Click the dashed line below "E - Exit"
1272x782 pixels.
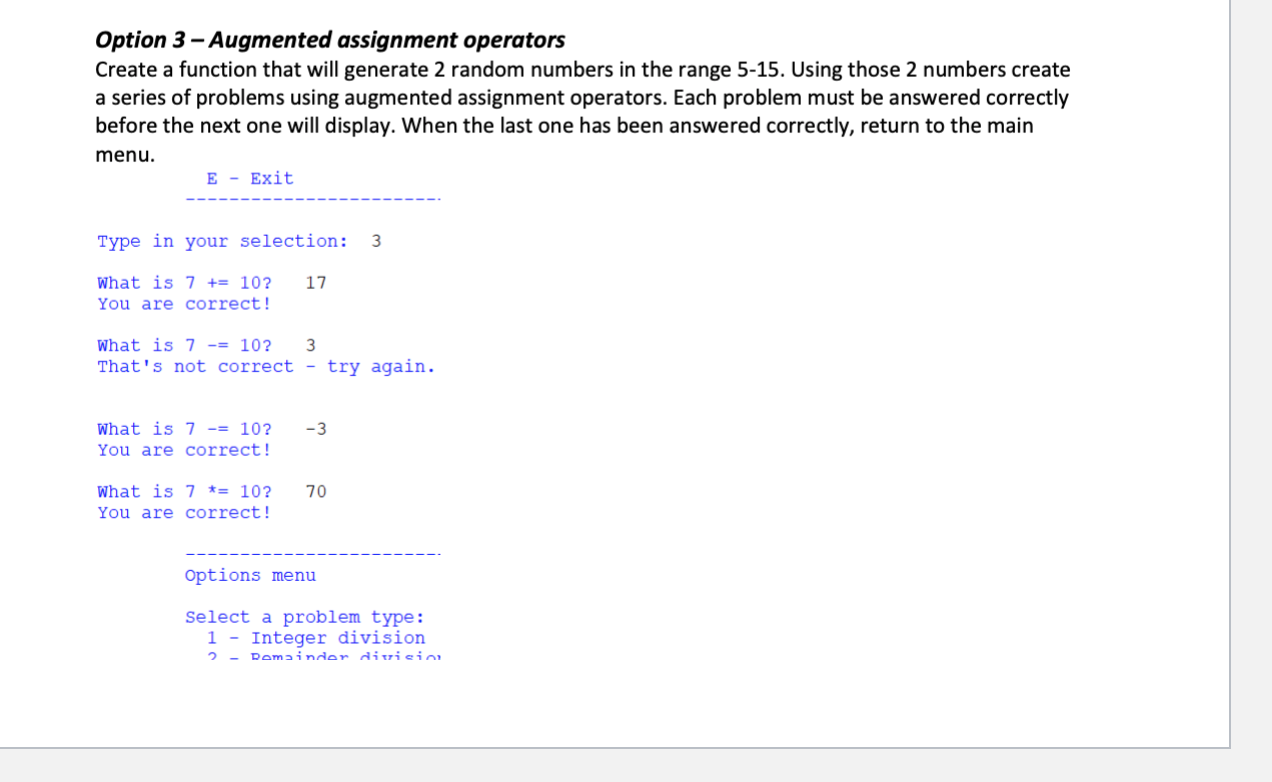312,198
